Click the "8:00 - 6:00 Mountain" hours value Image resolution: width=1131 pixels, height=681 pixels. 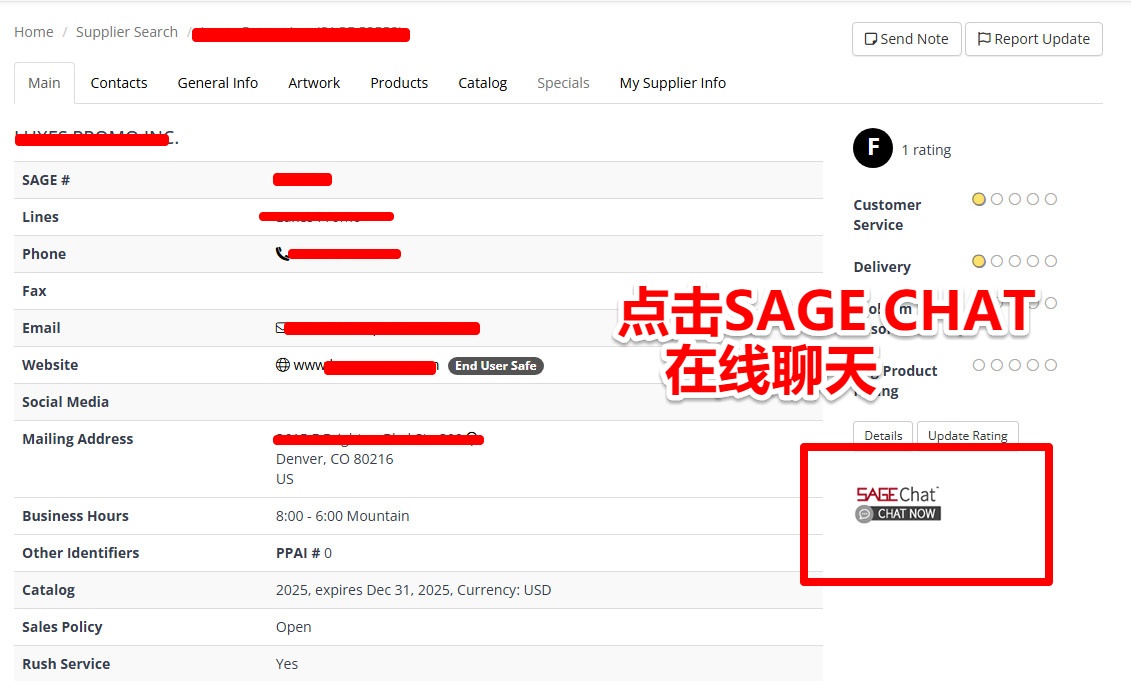click(x=343, y=517)
